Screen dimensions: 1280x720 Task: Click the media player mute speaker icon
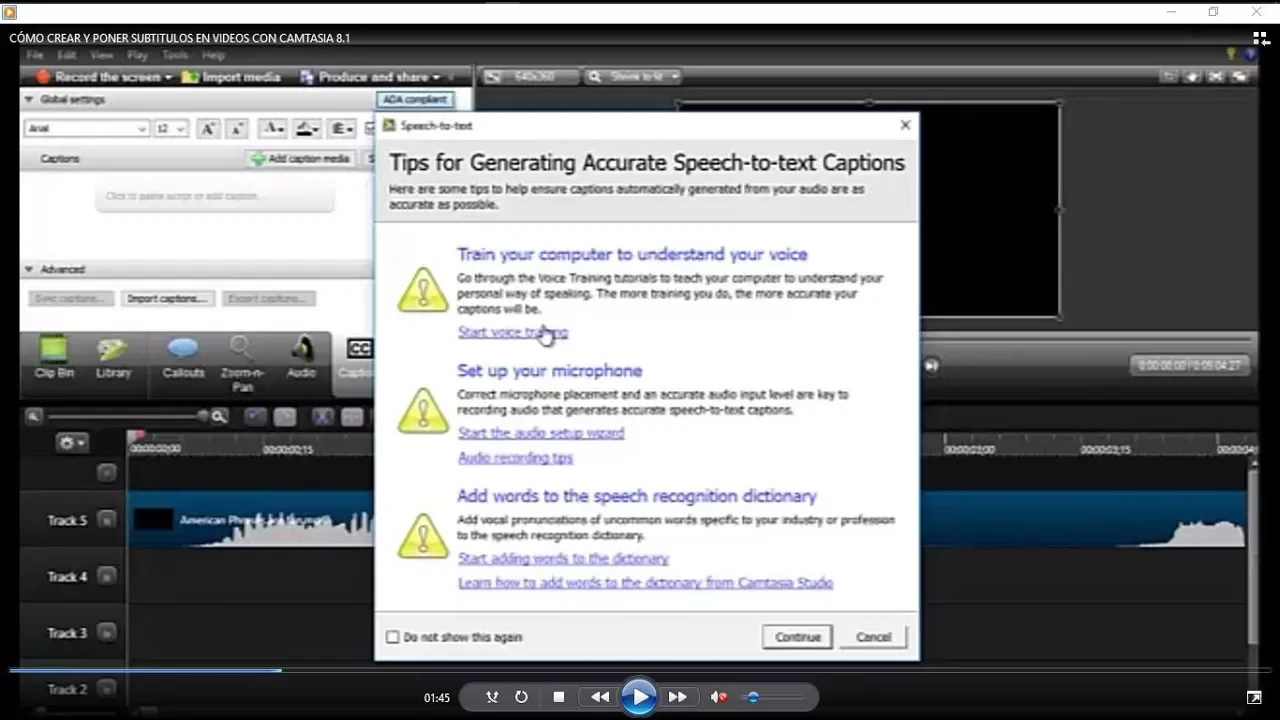(718, 697)
